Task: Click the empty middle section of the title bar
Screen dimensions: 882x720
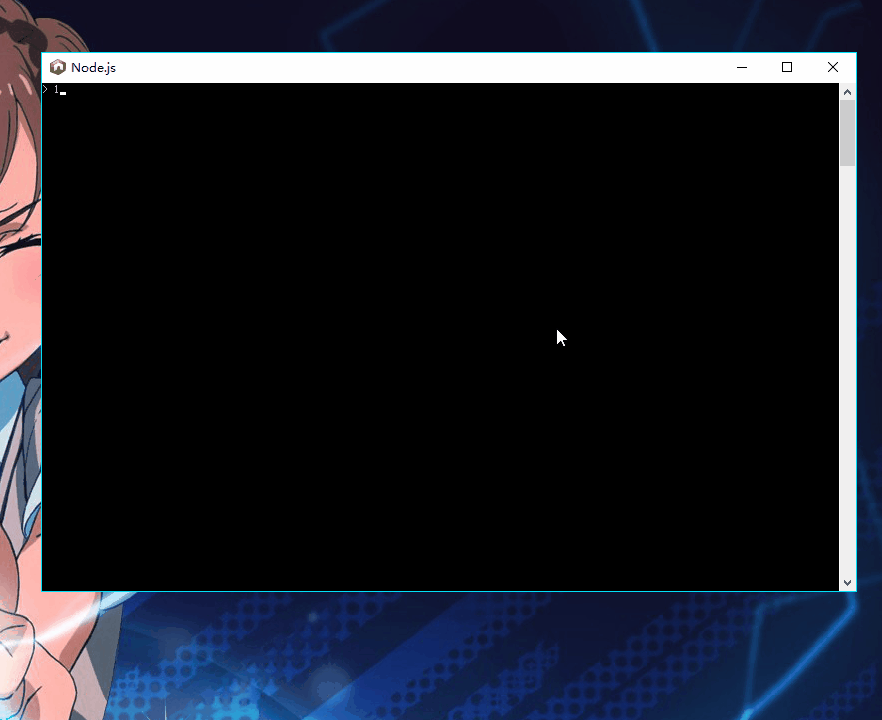Action: (x=400, y=67)
